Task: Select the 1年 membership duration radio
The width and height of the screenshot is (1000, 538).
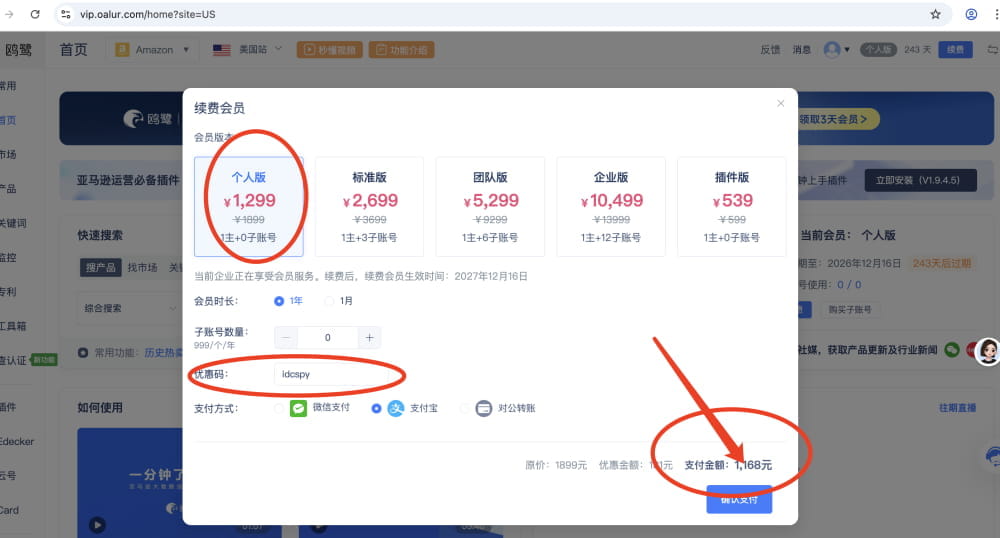Action: tap(279, 301)
